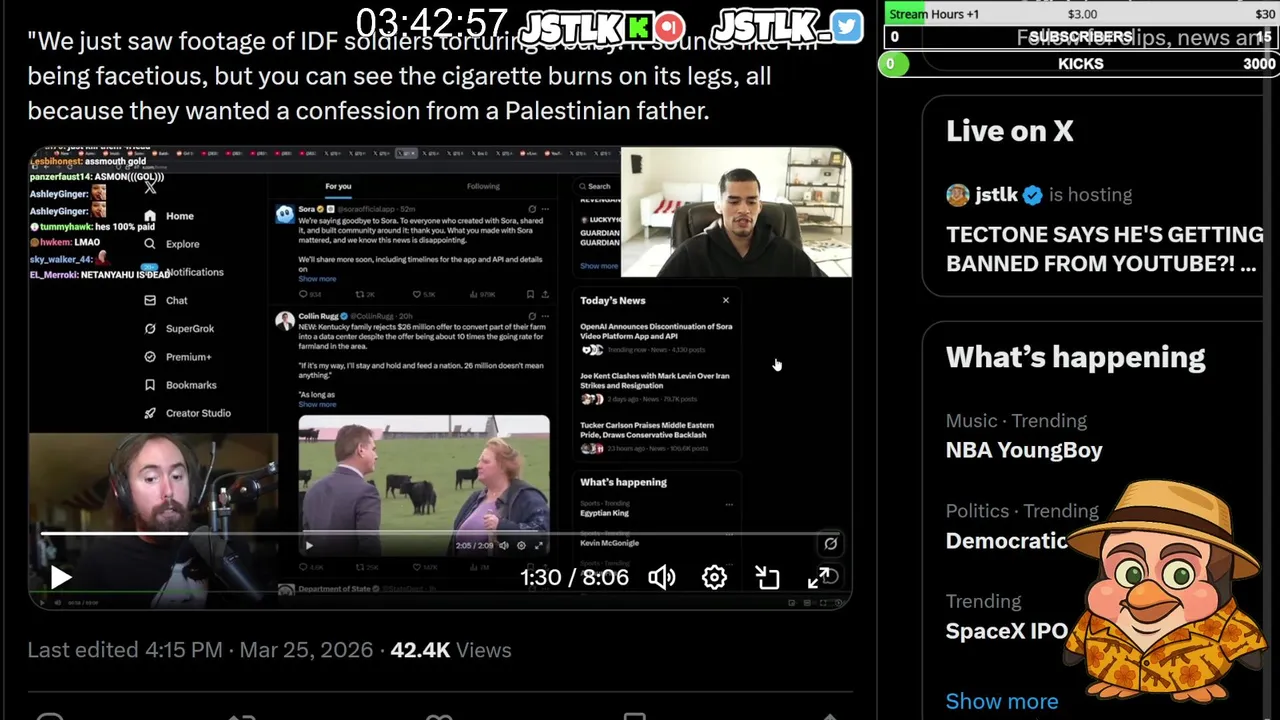The height and width of the screenshot is (720, 1280).
Task: Play the embedded farm video
Action: tap(309, 545)
